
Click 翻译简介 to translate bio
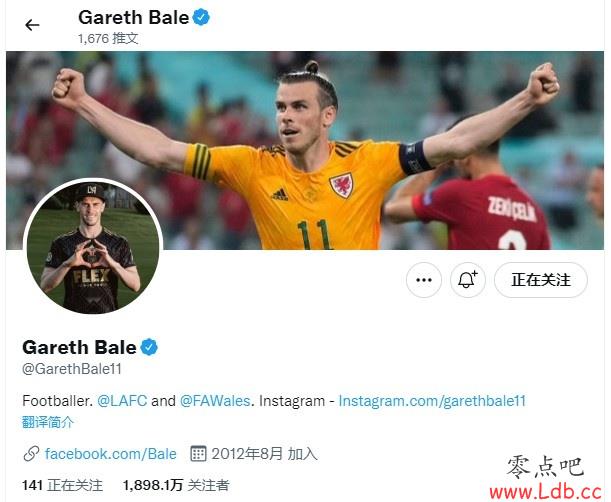pos(48,422)
